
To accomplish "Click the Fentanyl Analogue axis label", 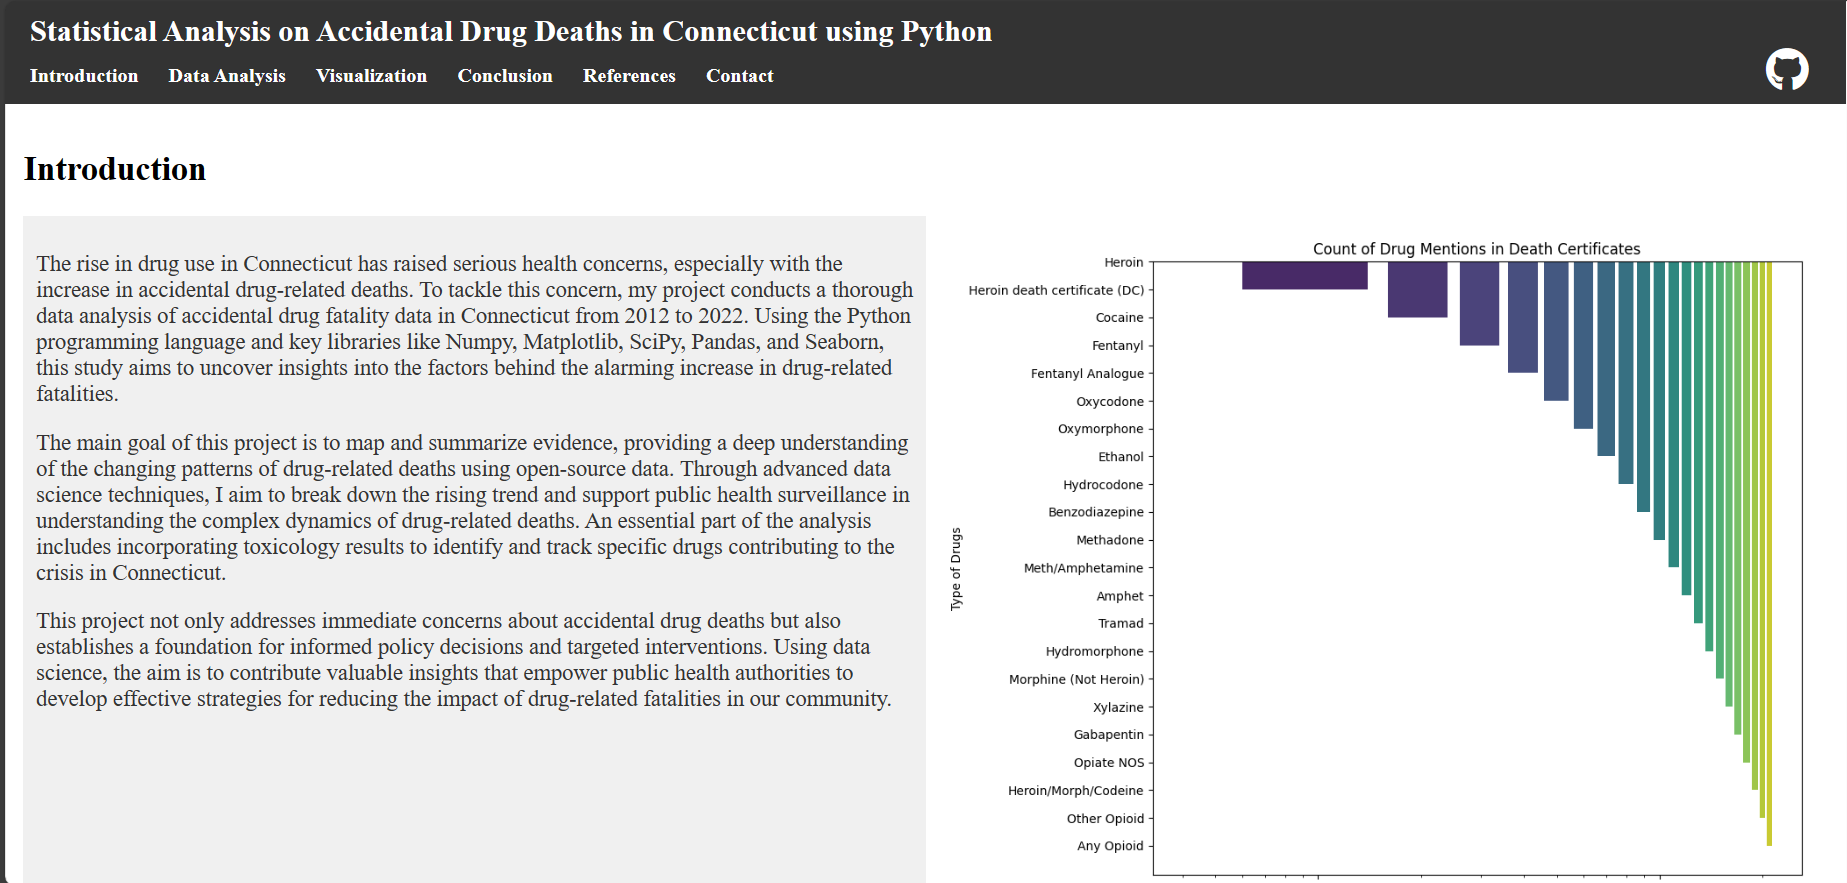I will tap(1087, 373).
